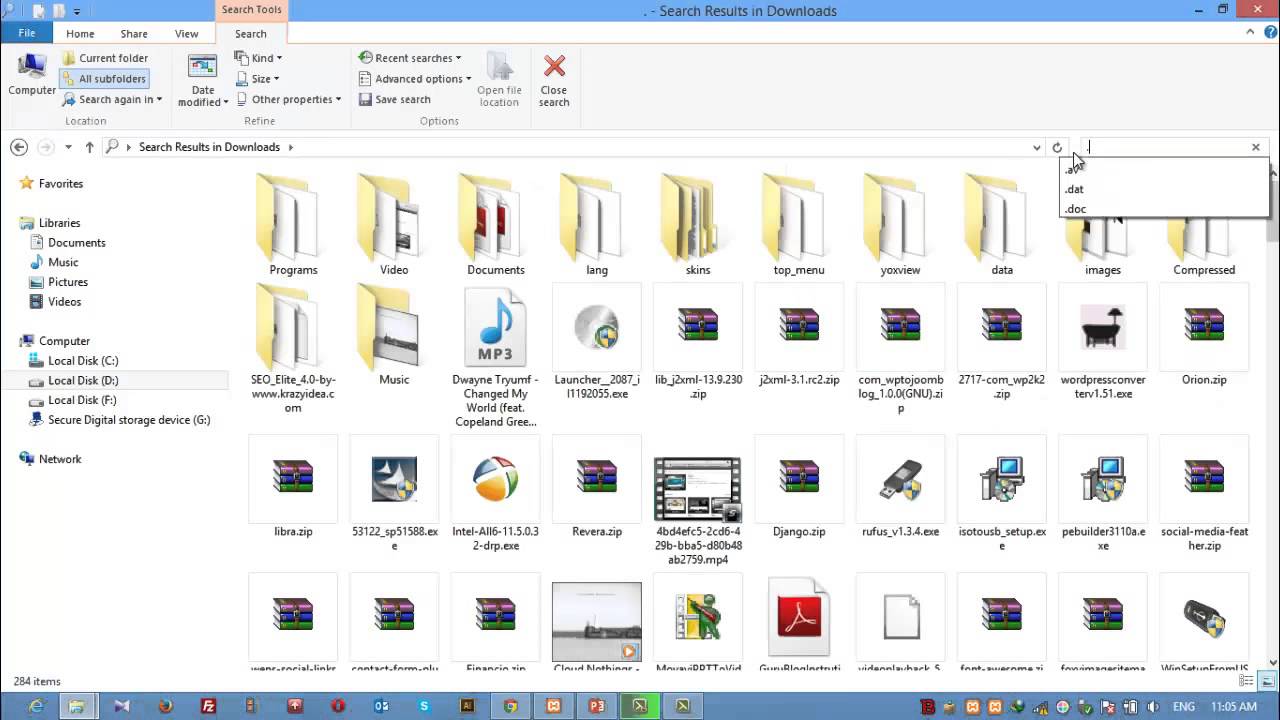Select pebuilder3110a.exe icon
1280x720 pixels.
[1103, 479]
